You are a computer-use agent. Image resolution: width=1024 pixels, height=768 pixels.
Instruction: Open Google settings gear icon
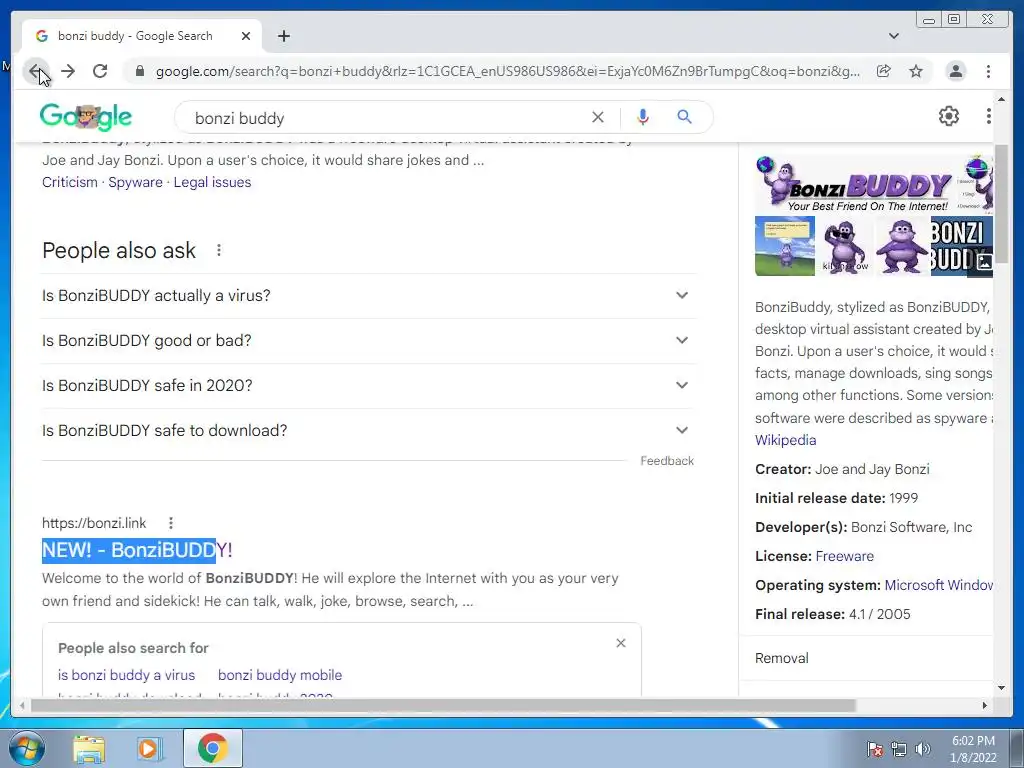coord(948,116)
